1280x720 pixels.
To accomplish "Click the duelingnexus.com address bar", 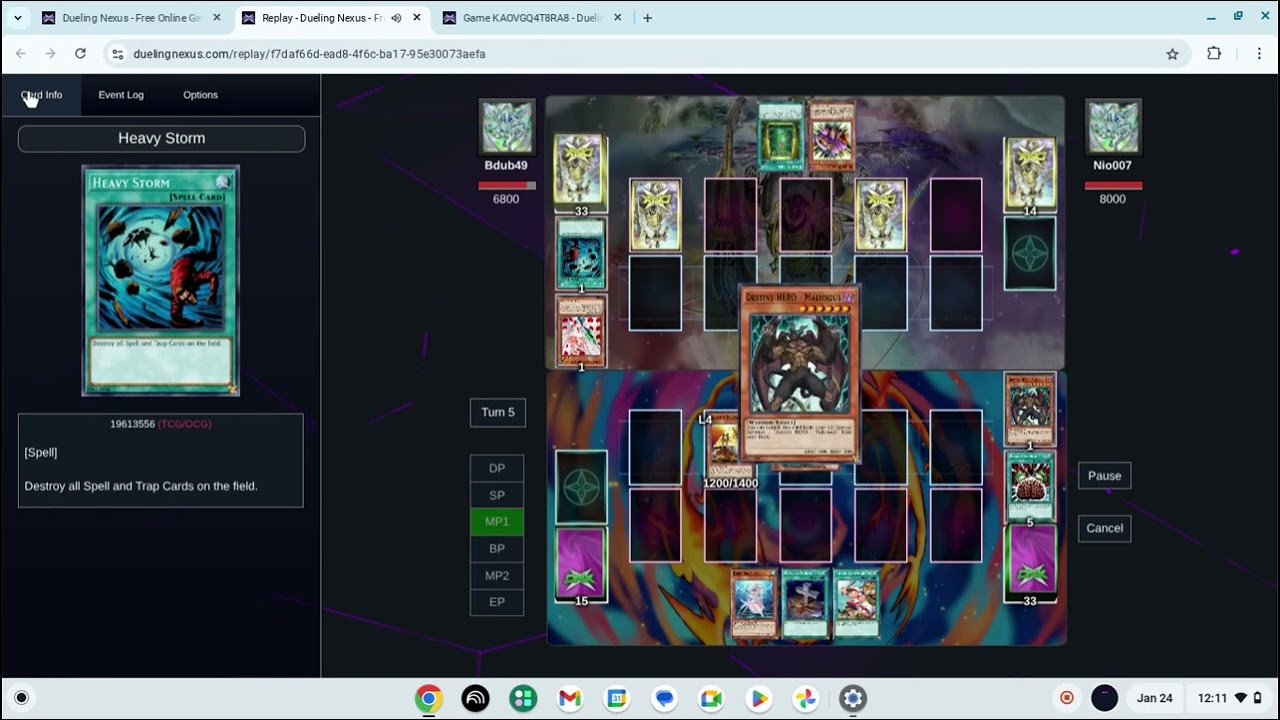I will pos(640,54).
